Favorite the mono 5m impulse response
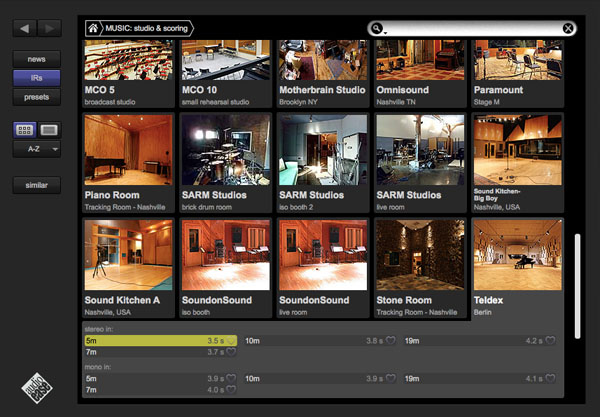This screenshot has height=417, width=600. (x=231, y=378)
